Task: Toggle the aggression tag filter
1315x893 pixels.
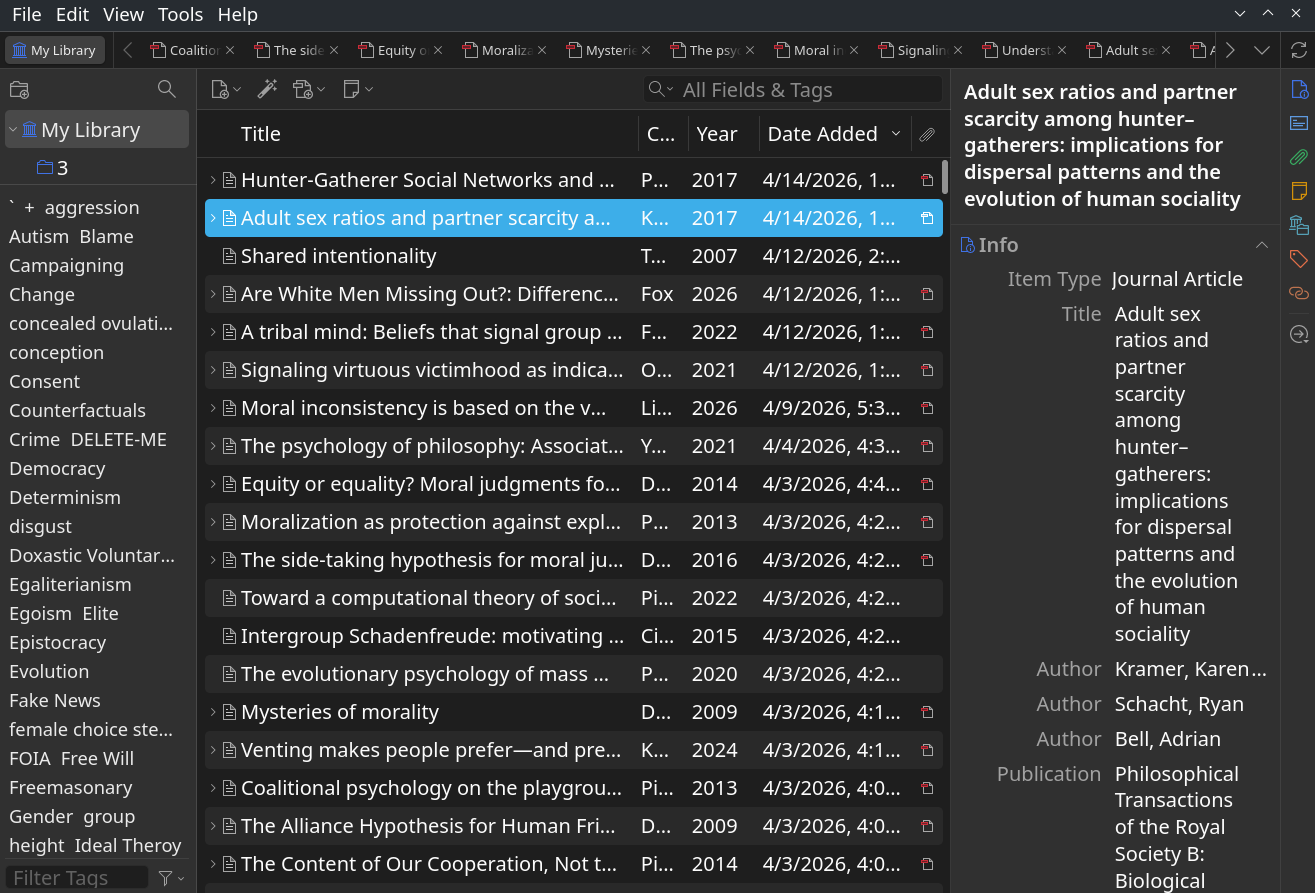Action: pyautogui.click(x=92, y=208)
